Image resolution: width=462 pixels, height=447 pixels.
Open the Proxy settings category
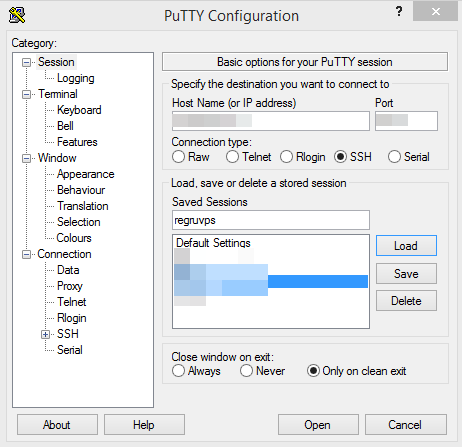coord(70,286)
